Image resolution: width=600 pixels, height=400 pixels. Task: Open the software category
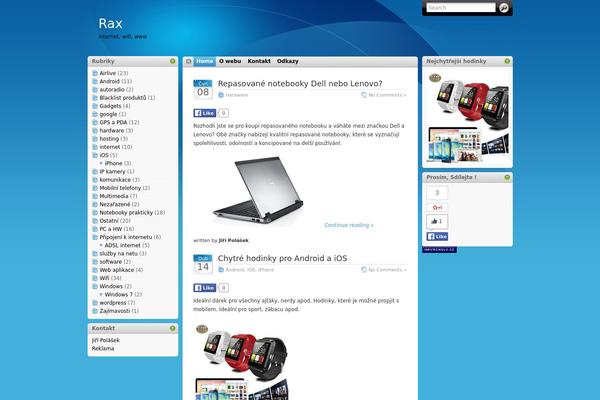pos(111,262)
